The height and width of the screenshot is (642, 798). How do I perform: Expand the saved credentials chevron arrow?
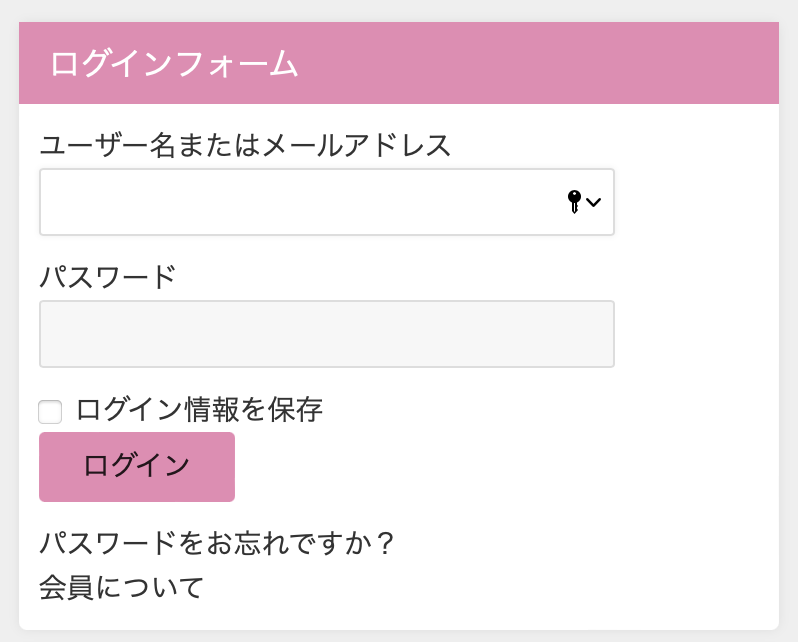coord(593,203)
